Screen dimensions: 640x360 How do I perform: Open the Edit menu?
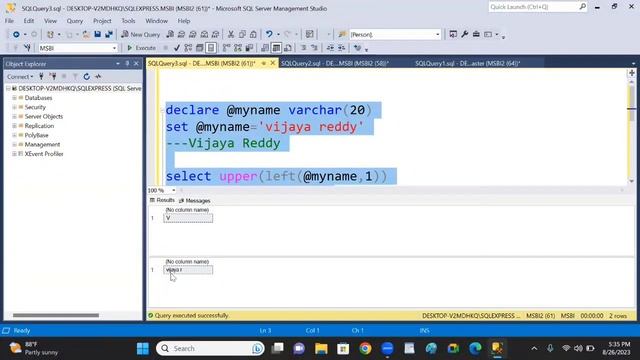(x=29, y=21)
